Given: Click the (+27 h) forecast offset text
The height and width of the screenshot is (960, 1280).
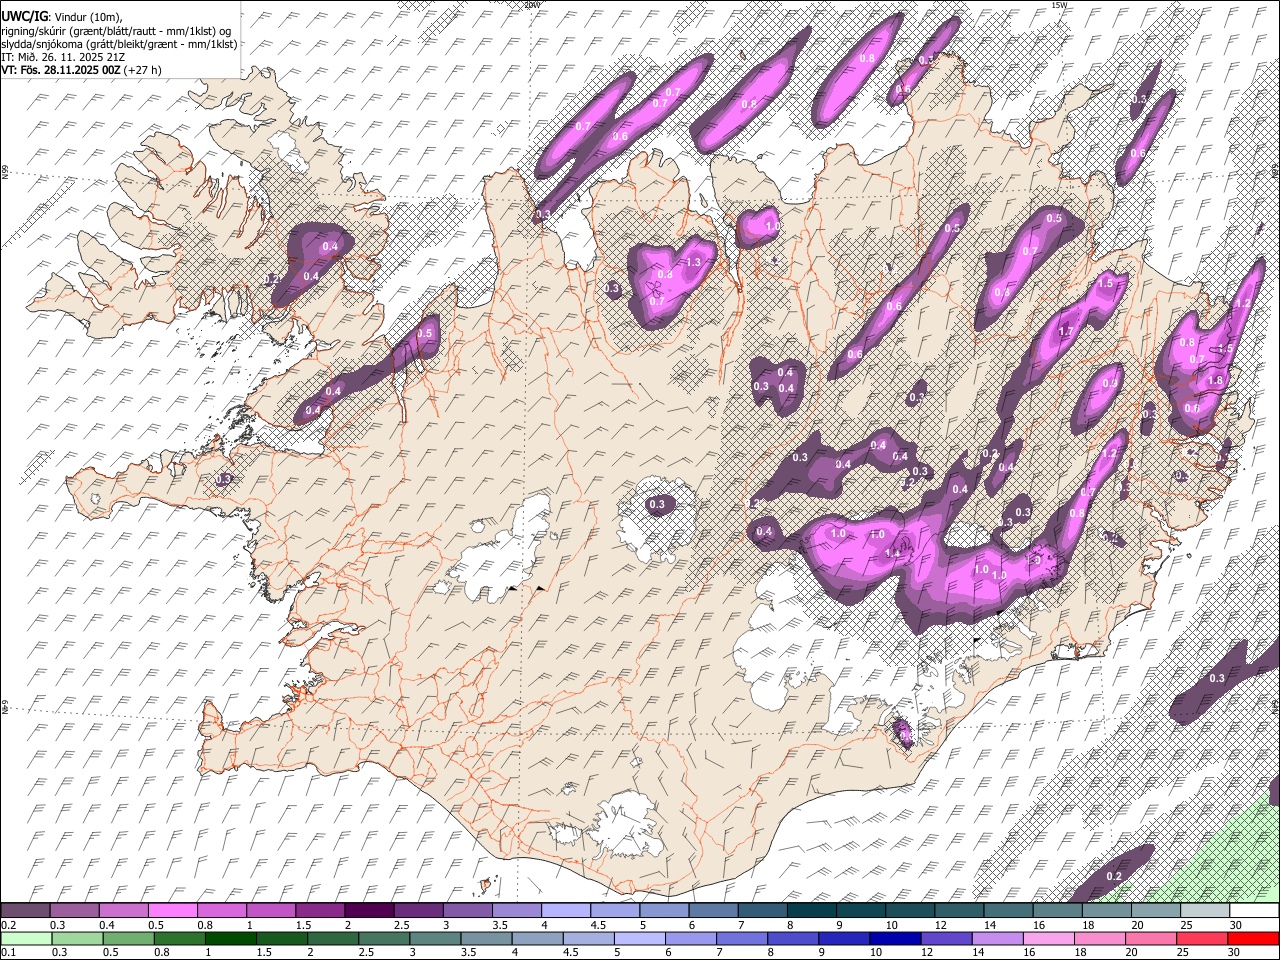Looking at the screenshot, I should [143, 71].
